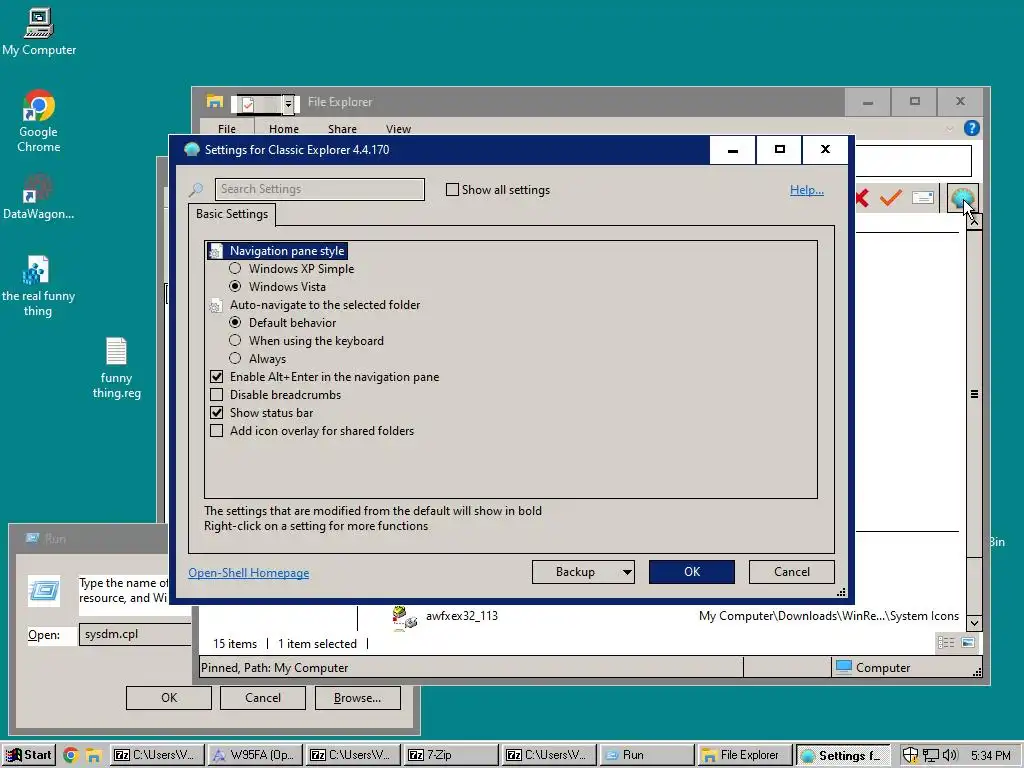Click the blue Help question mark icon in File Explorer
Image resolution: width=1024 pixels, height=768 pixels.
(x=971, y=128)
